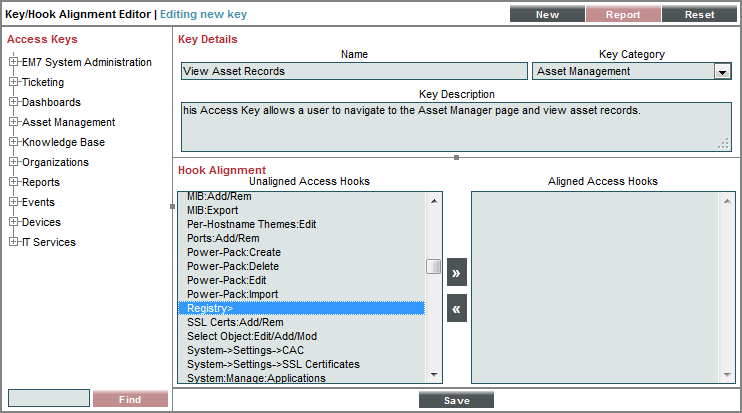This screenshot has width=742, height=413.
Task: Select the Ticketing category label
Action: pos(43,82)
